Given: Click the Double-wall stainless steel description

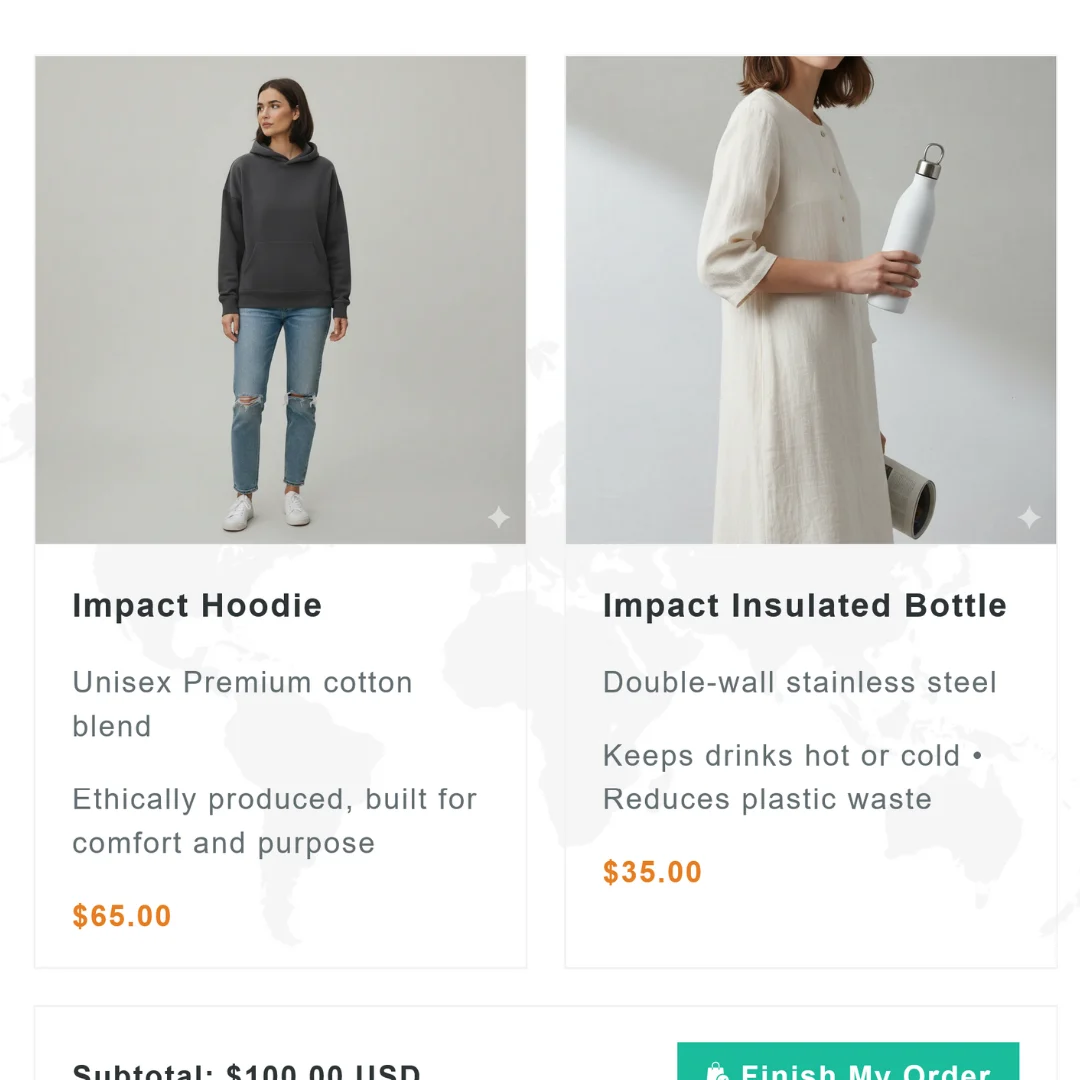Looking at the screenshot, I should pos(799,683).
